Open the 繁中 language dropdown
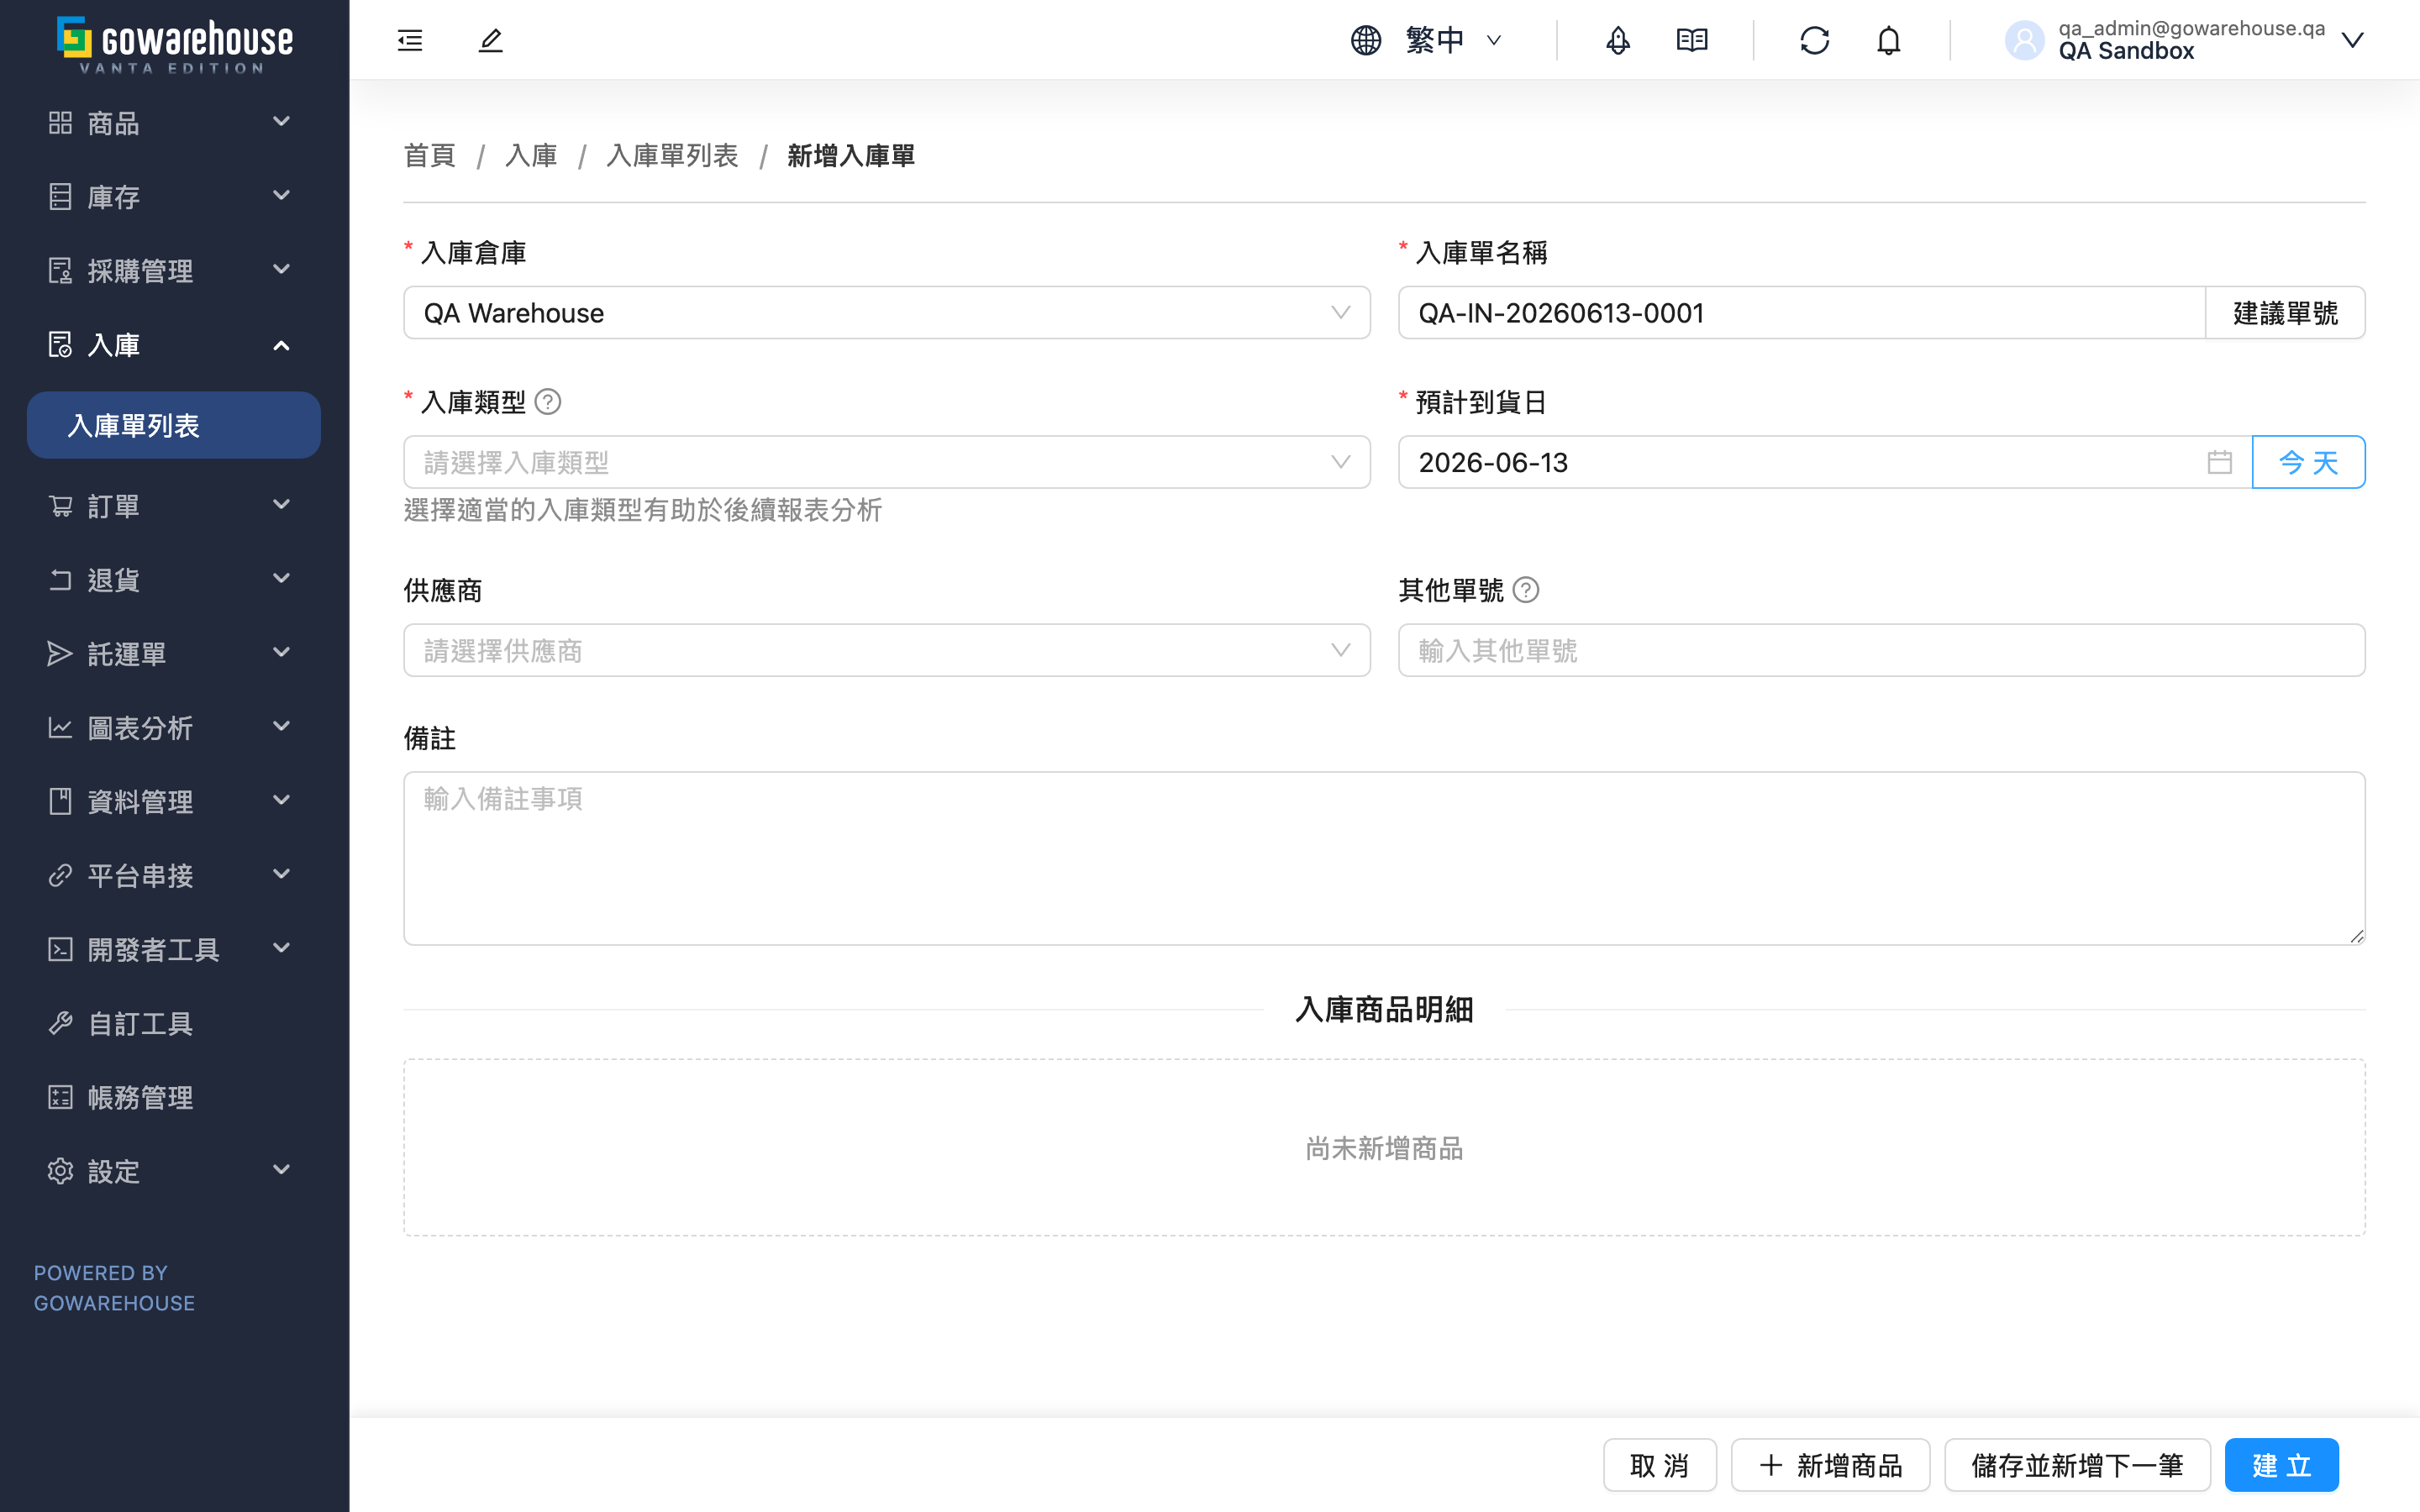The image size is (2420, 1512). [x=1427, y=40]
